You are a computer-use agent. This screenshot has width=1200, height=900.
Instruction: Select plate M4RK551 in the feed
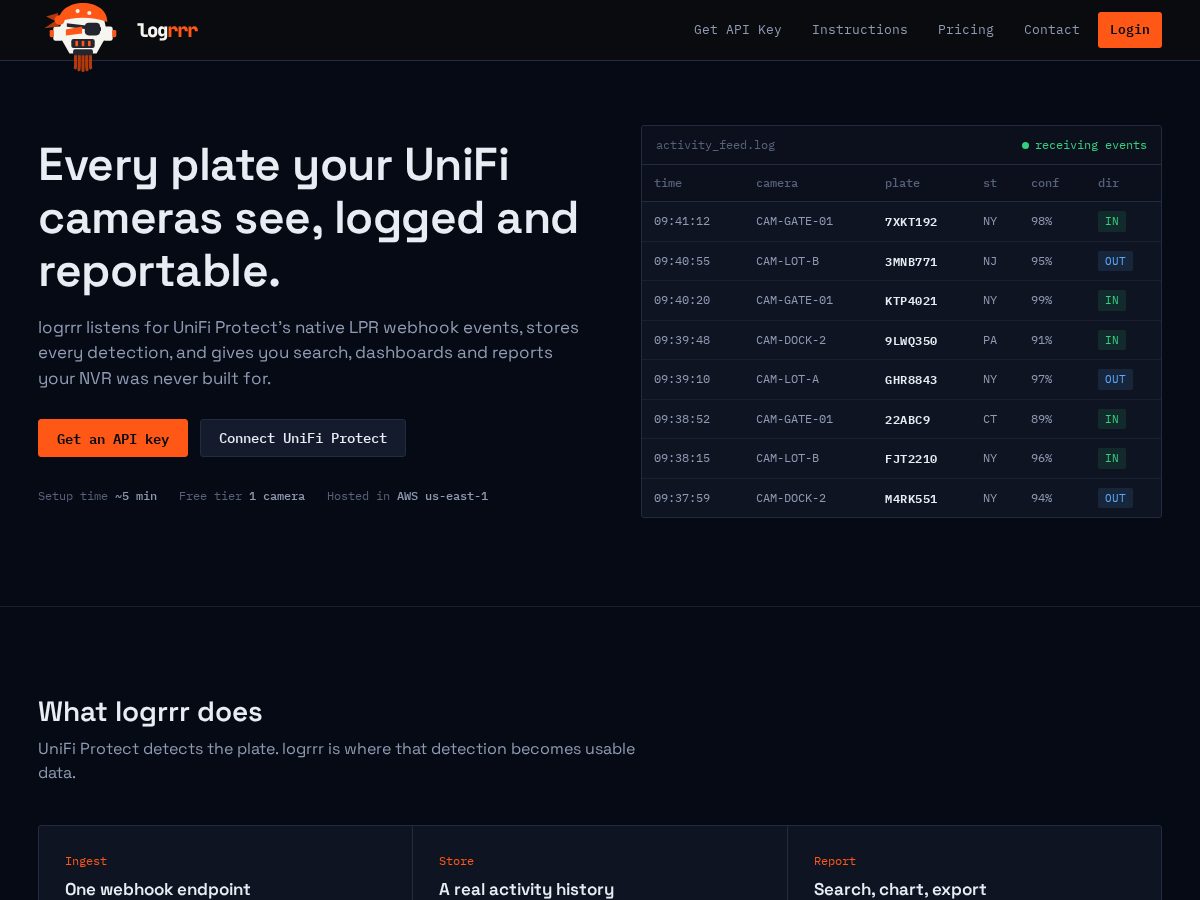pos(911,498)
